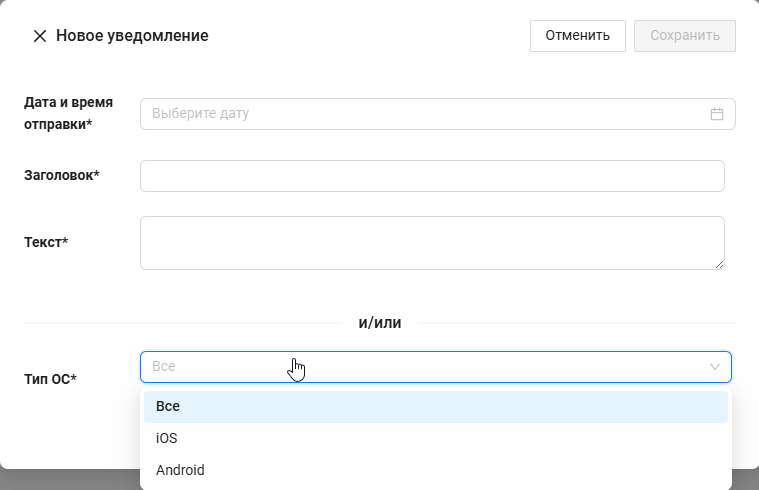Close the Новое уведомление dialog with X
The image size is (759, 490).
point(40,36)
